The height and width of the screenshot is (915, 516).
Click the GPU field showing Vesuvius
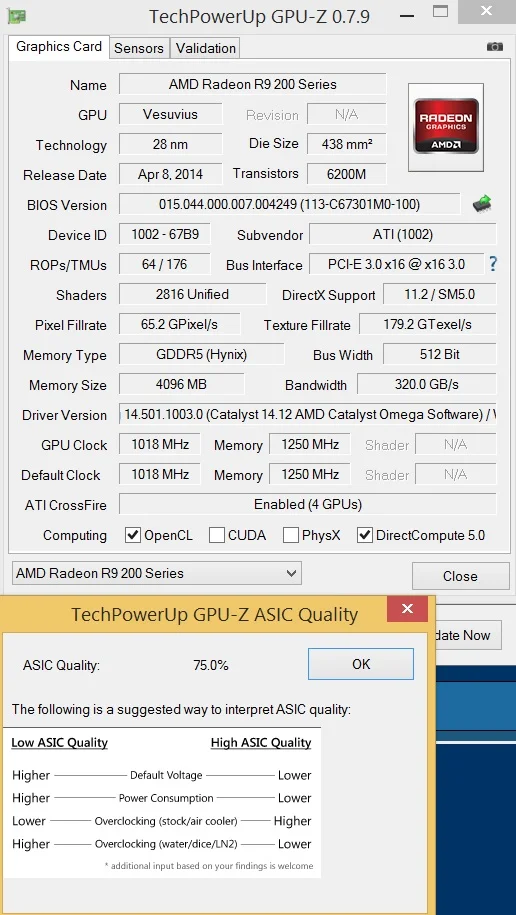[x=170, y=114]
